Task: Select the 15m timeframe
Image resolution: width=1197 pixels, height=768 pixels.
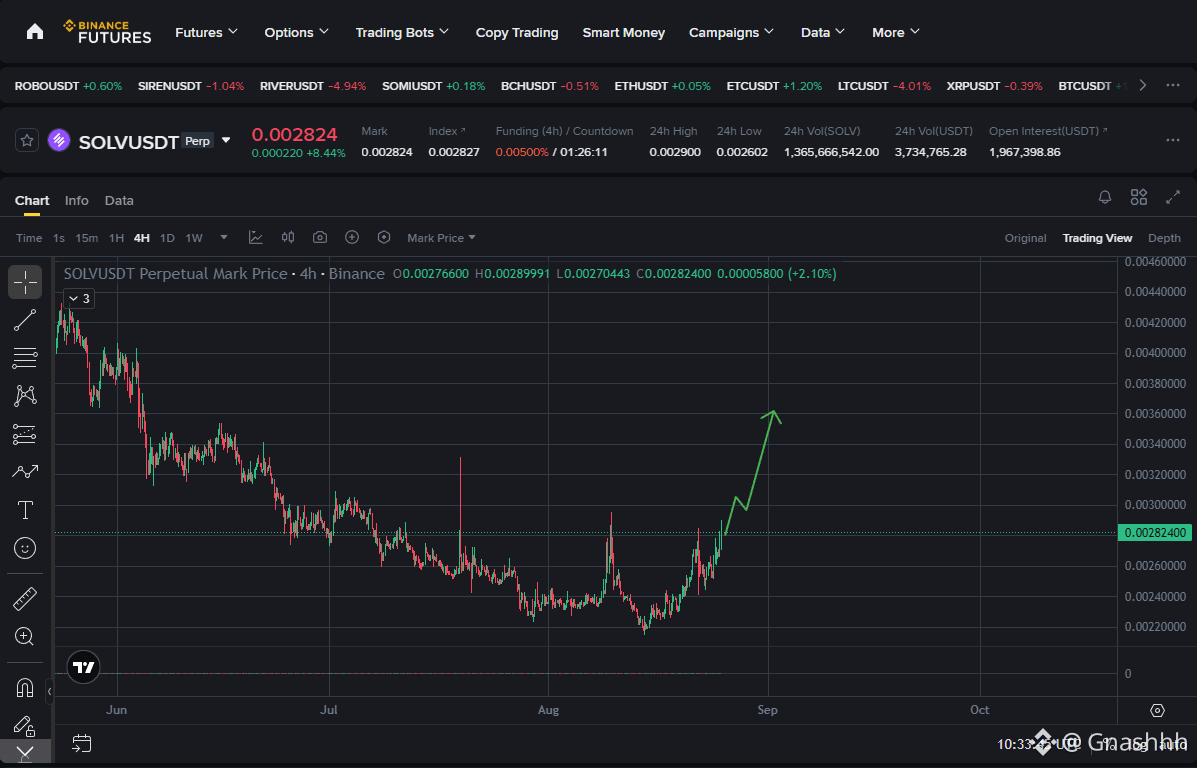Action: point(86,238)
